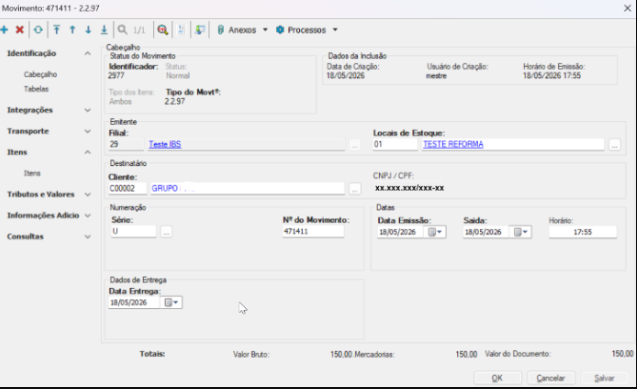
Task: Select Cabeçalho in the sidebar
Action: pyautogui.click(x=40, y=74)
